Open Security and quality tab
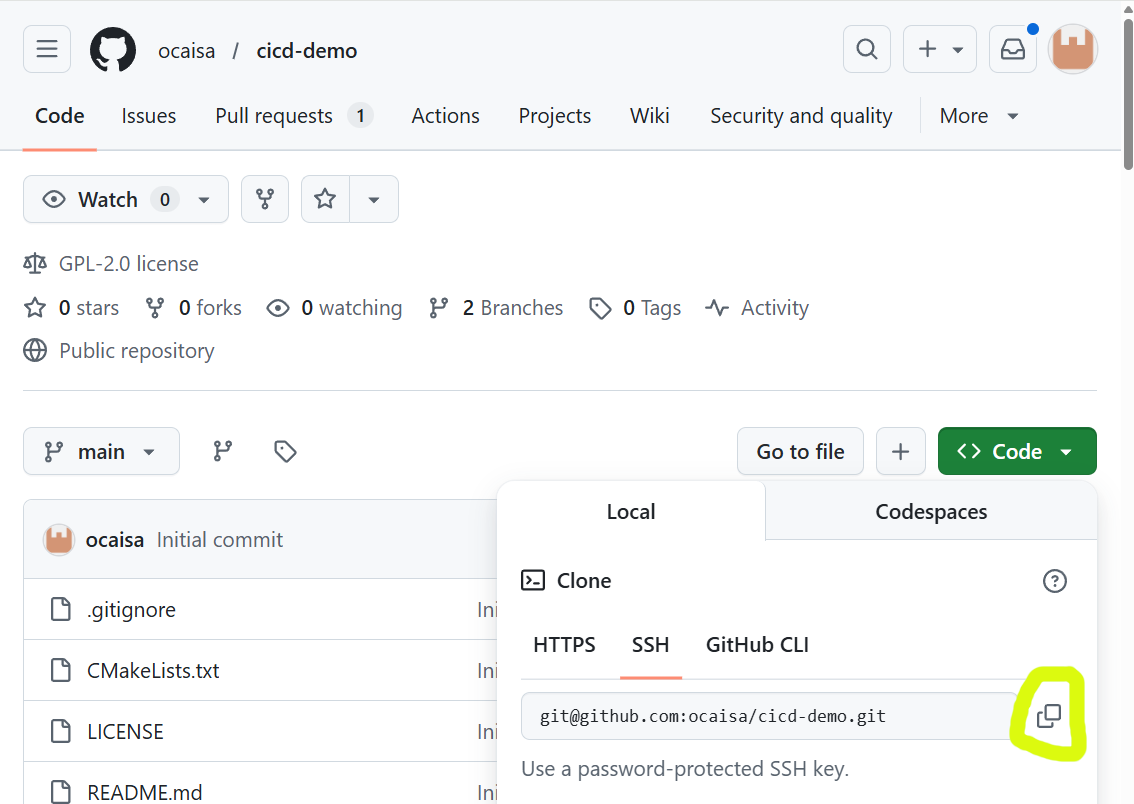Screen dimensions: 1134x804 click(801, 116)
